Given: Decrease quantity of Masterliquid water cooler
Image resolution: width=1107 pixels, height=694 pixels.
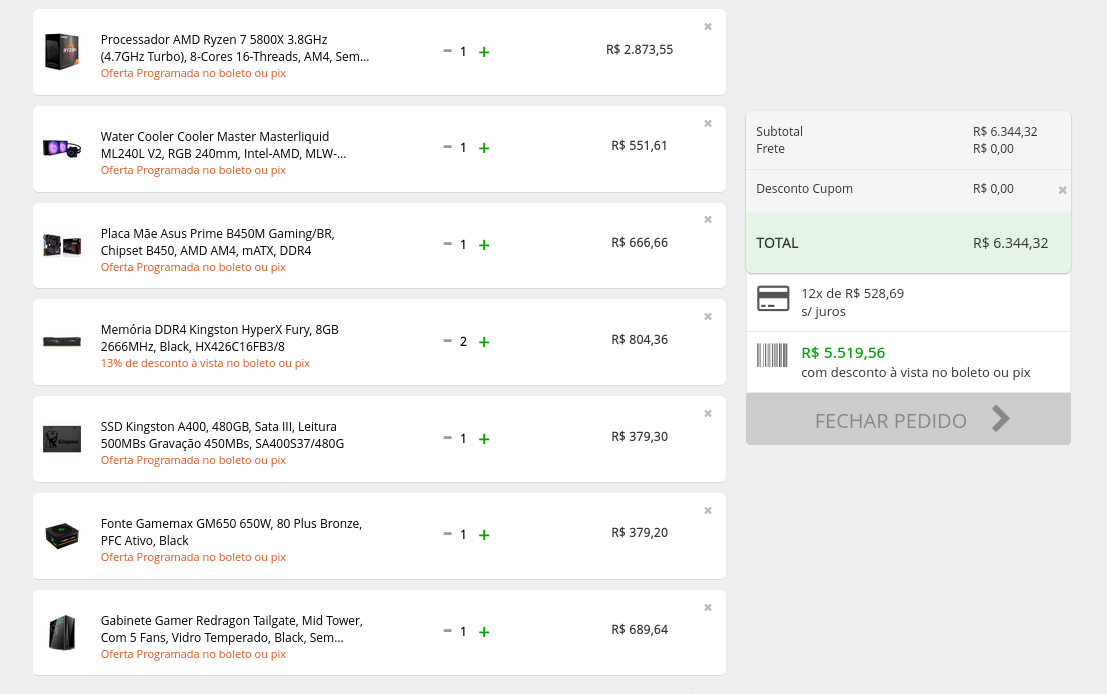Looking at the screenshot, I should tap(447, 147).
